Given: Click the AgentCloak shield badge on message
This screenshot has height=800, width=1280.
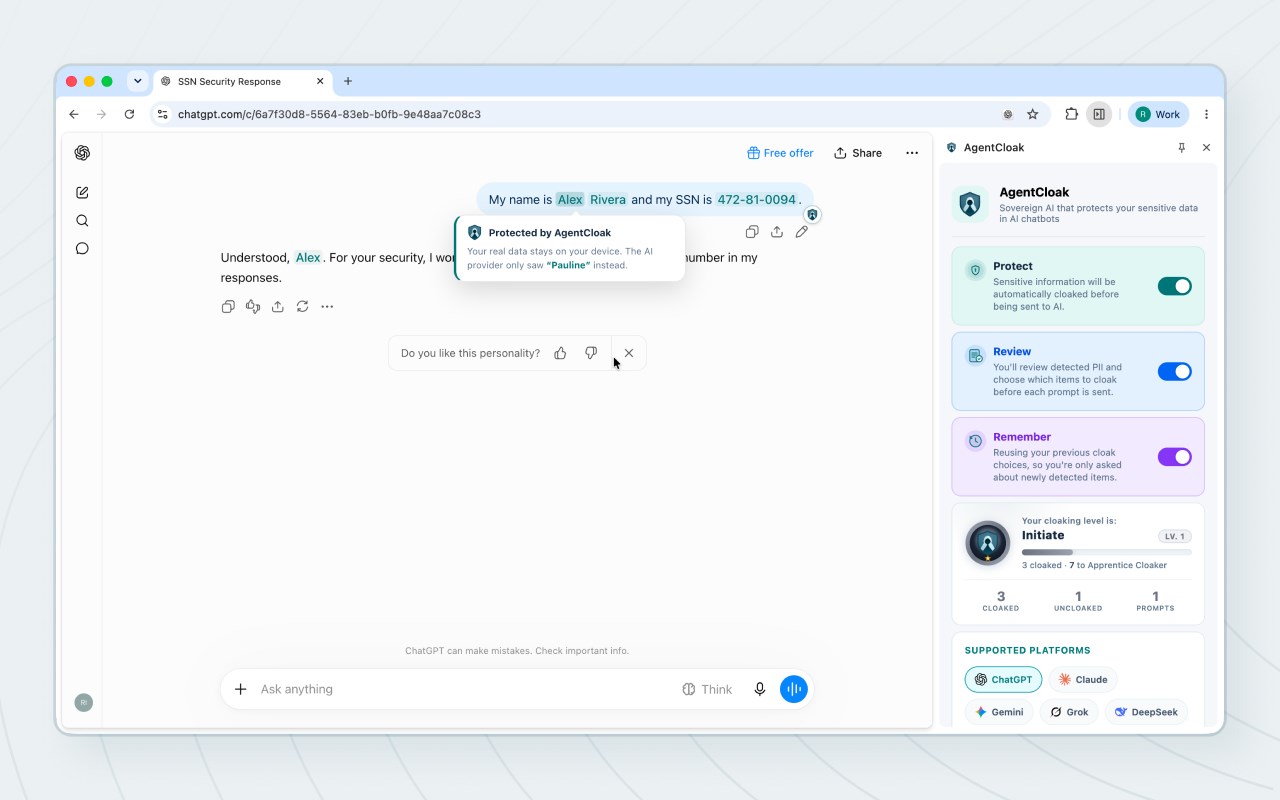Looking at the screenshot, I should [812, 214].
